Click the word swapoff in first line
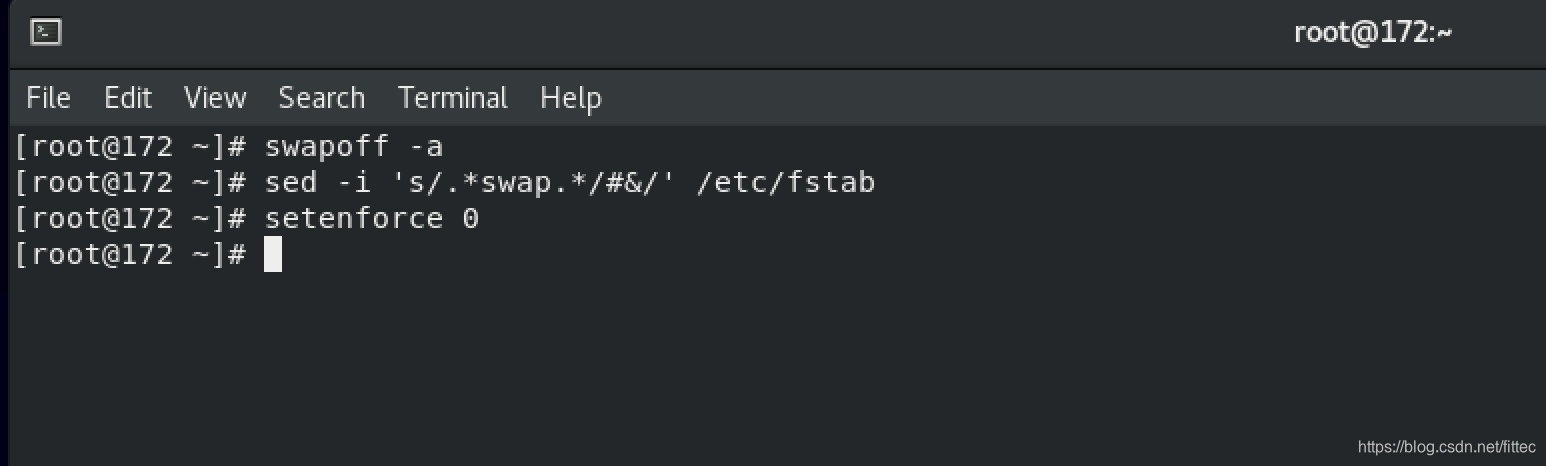This screenshot has height=466, width=1546. click(x=326, y=147)
